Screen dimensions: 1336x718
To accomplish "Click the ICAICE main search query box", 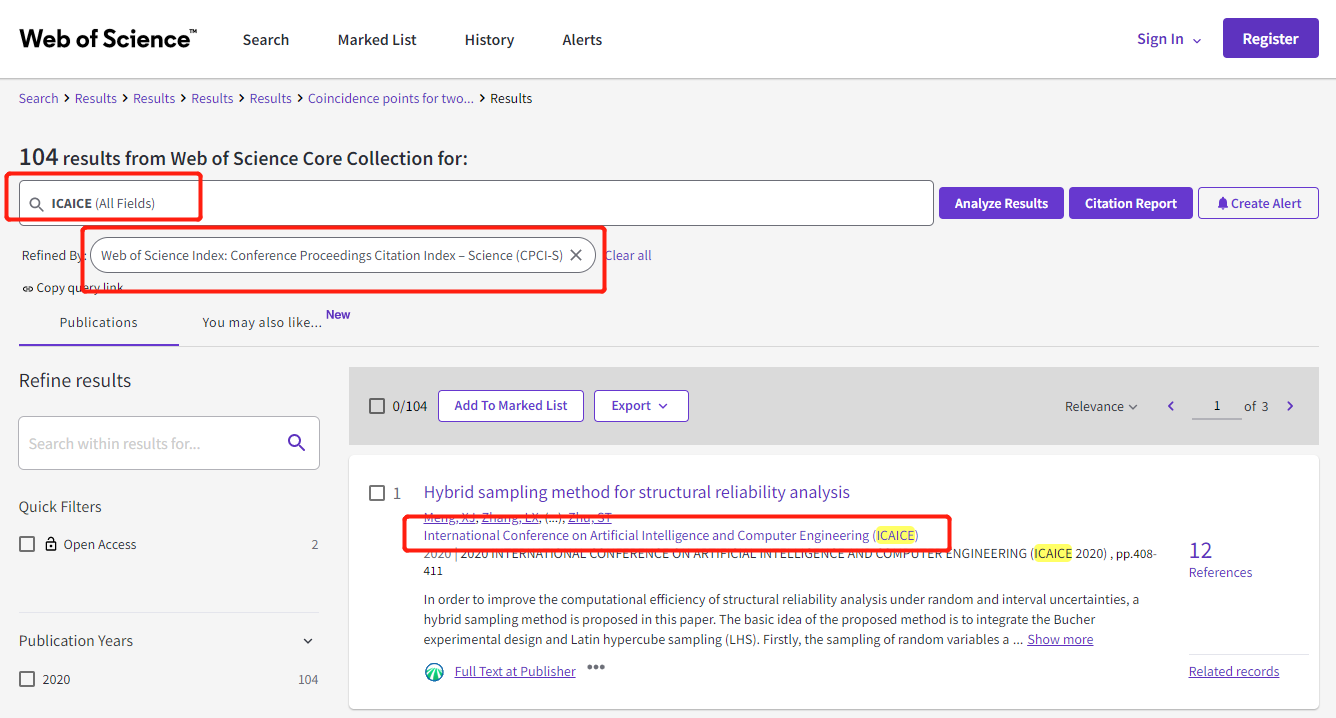I will [x=476, y=203].
